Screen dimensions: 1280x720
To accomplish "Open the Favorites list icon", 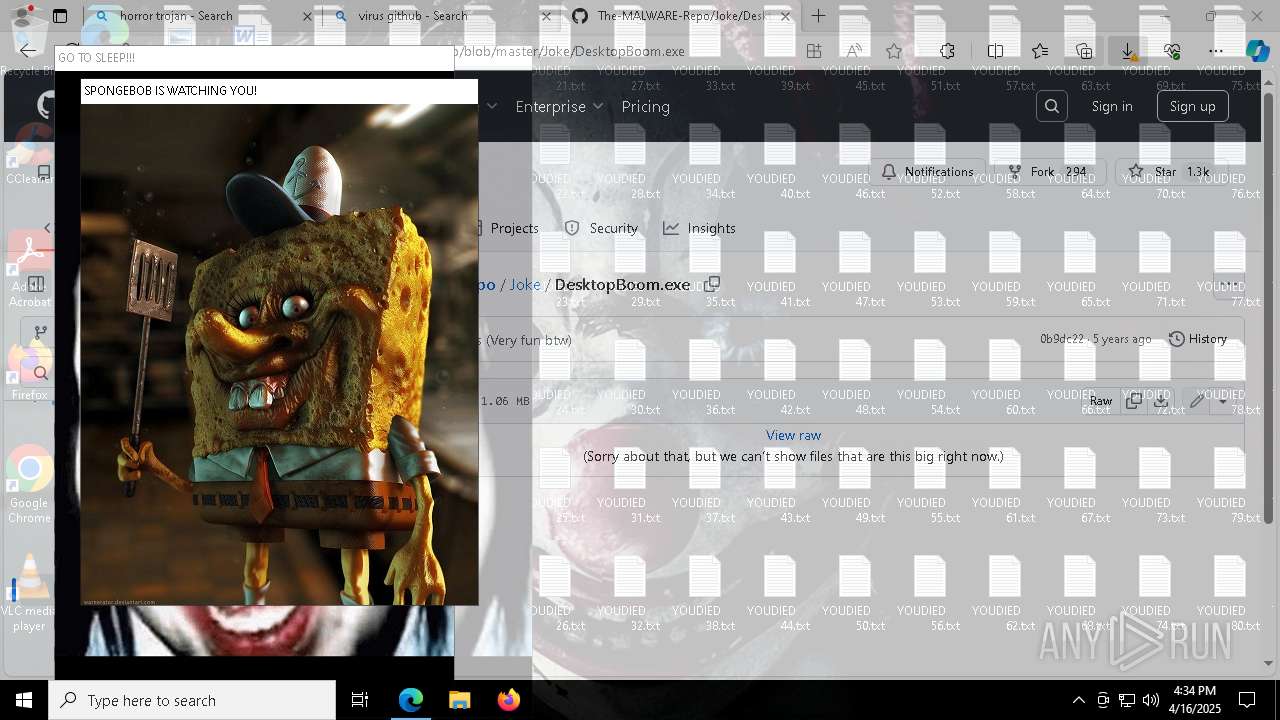I will point(1040,51).
